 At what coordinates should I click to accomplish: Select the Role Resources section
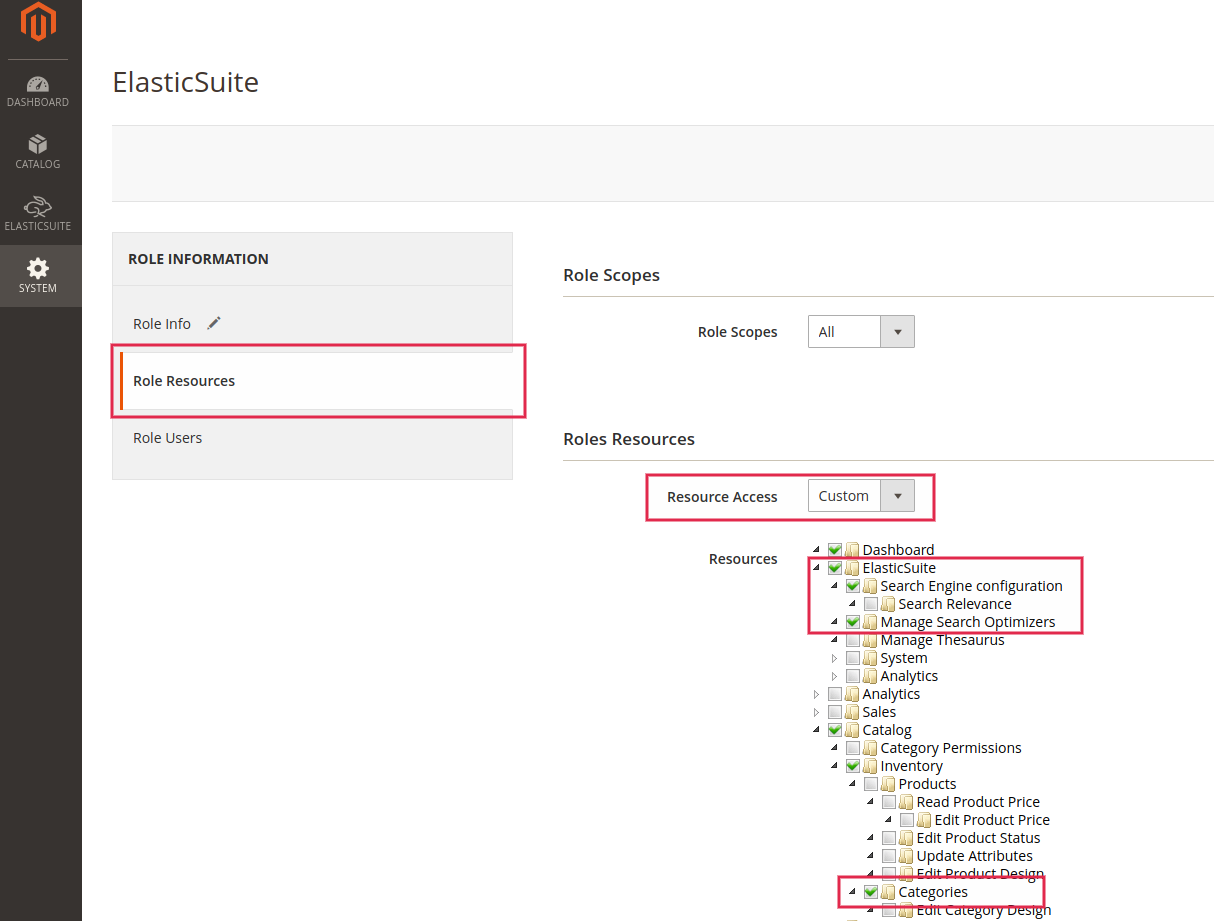point(184,380)
